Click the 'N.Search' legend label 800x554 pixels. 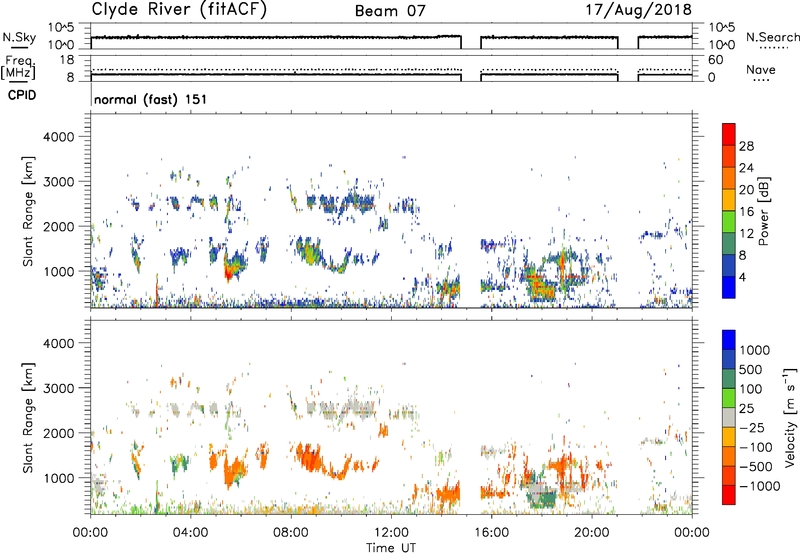coord(772,37)
